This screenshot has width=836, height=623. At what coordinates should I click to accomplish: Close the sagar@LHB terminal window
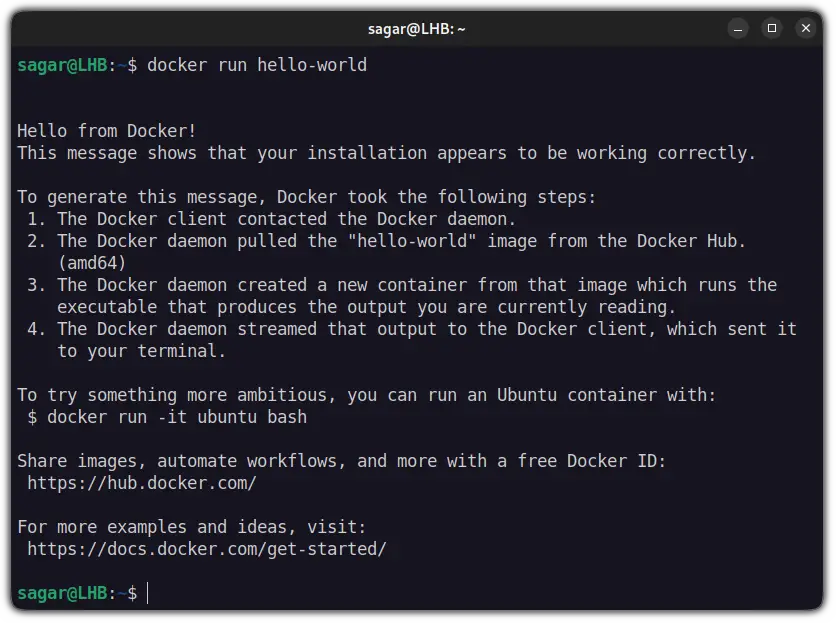click(806, 28)
